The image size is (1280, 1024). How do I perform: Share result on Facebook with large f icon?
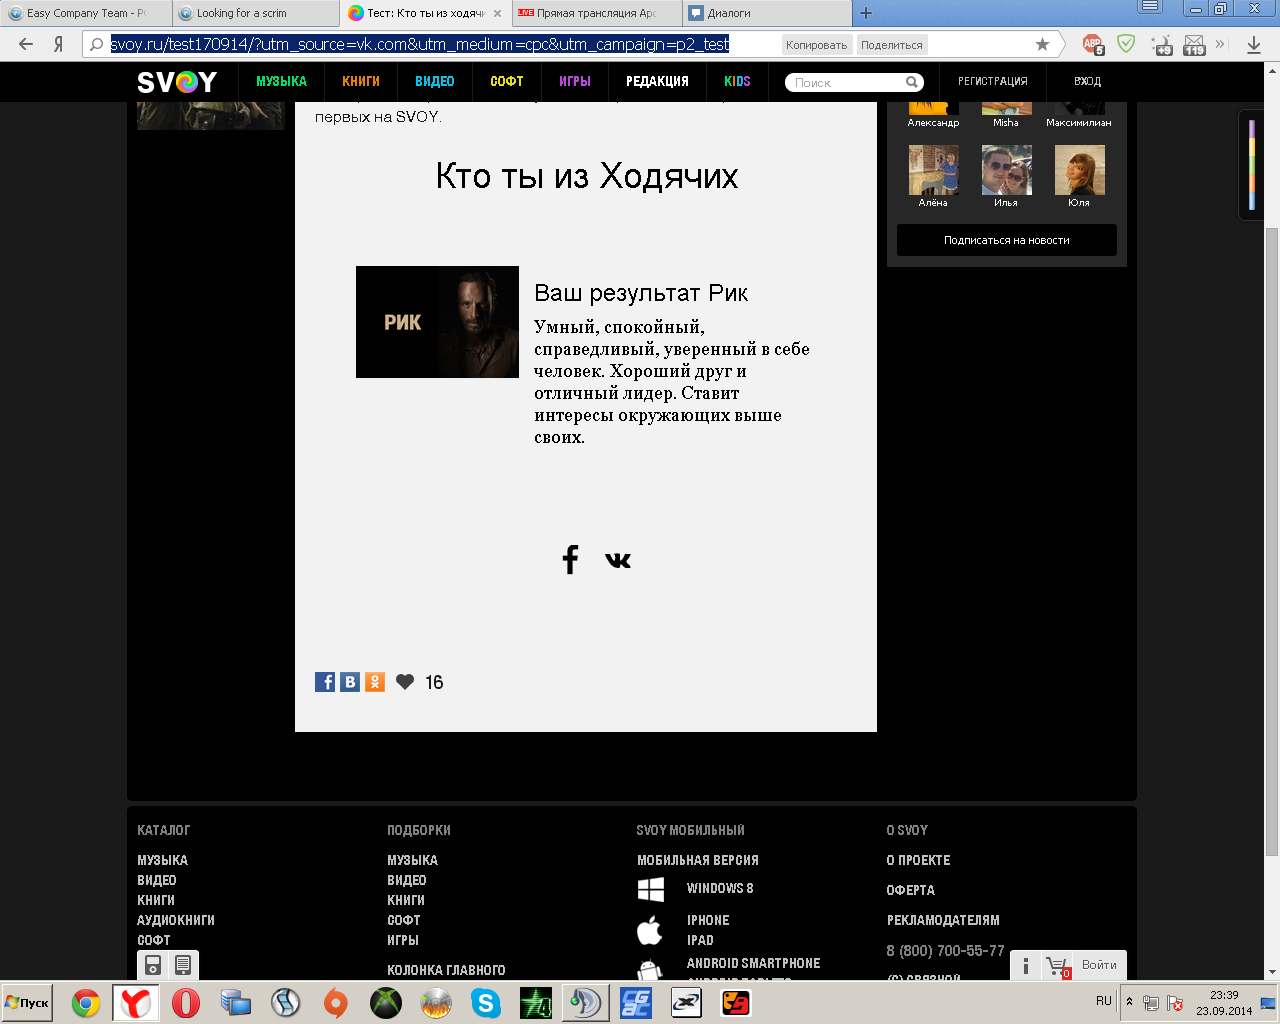(x=570, y=560)
